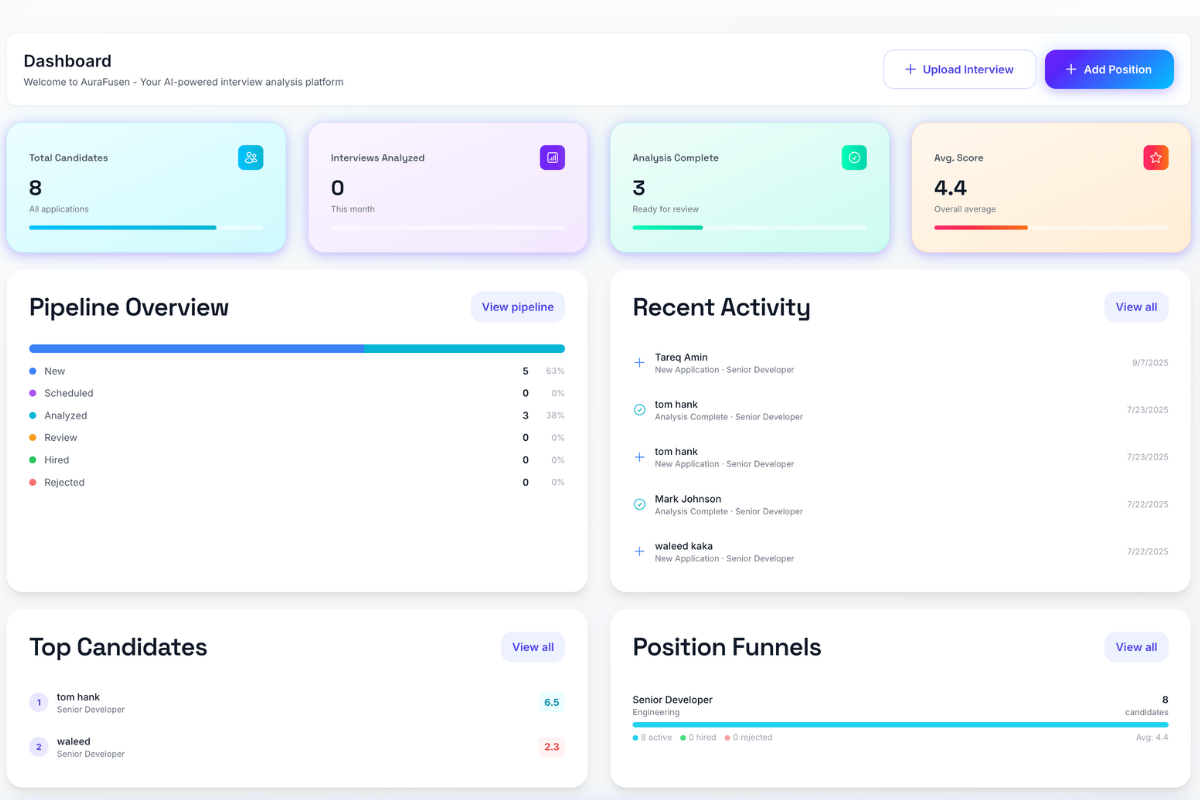Click the checkmark icon beside tom hank's analysis entry

coord(639,410)
